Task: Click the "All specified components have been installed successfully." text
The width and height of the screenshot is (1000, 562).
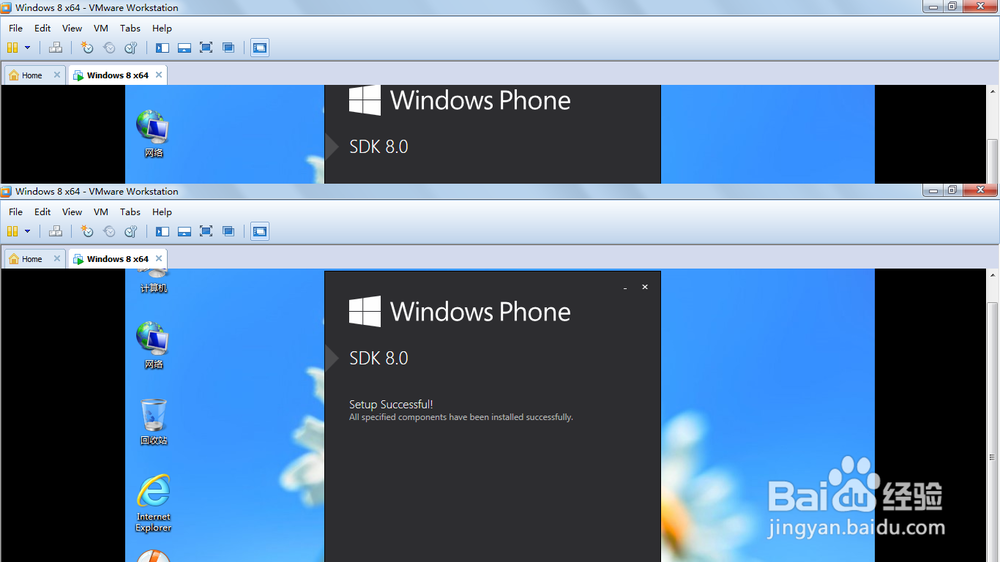Action: [x=461, y=417]
